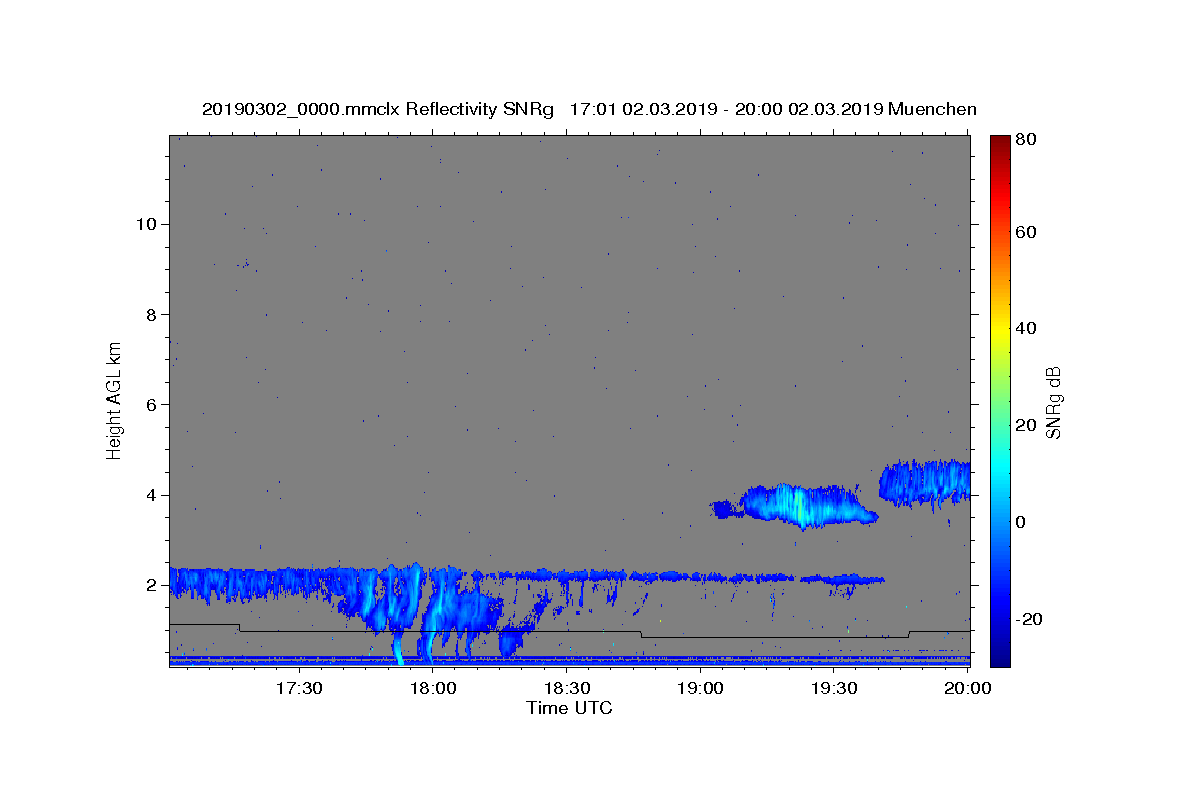Click the height tick label 10

[x=146, y=224]
